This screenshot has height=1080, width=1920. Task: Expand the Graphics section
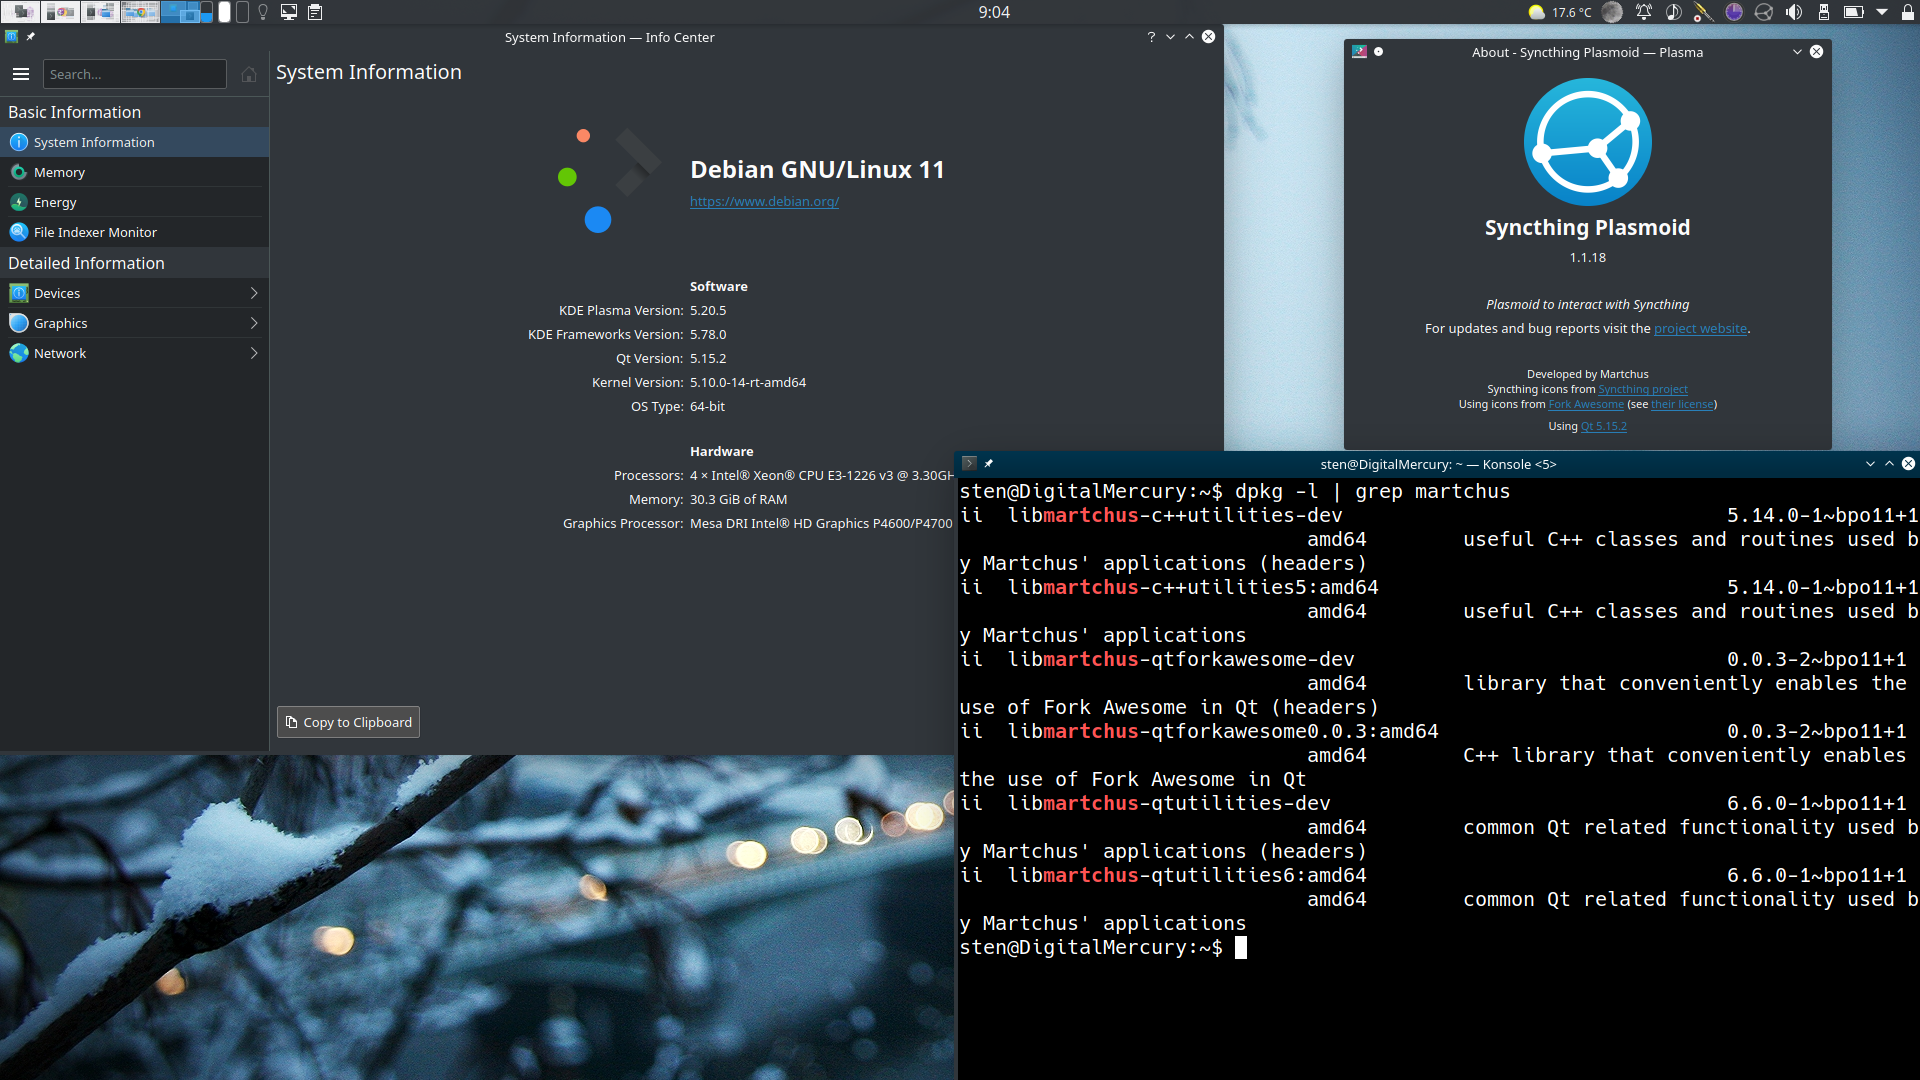coord(254,322)
